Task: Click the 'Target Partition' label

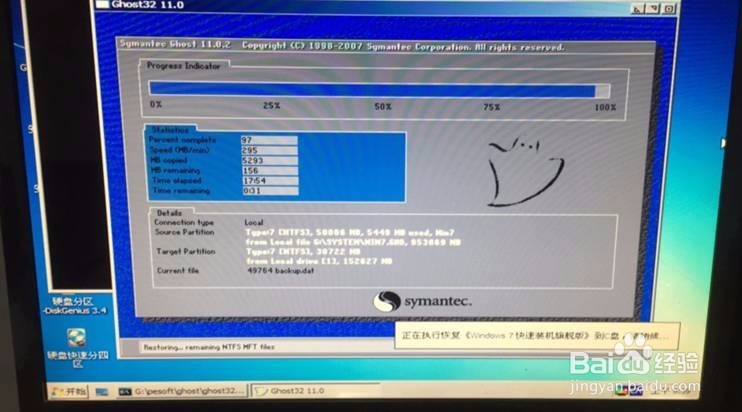Action: [x=186, y=252]
